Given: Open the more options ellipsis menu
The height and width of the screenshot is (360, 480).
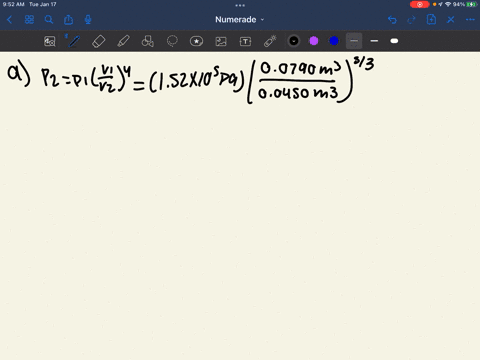Looking at the screenshot, I should coord(470,20).
